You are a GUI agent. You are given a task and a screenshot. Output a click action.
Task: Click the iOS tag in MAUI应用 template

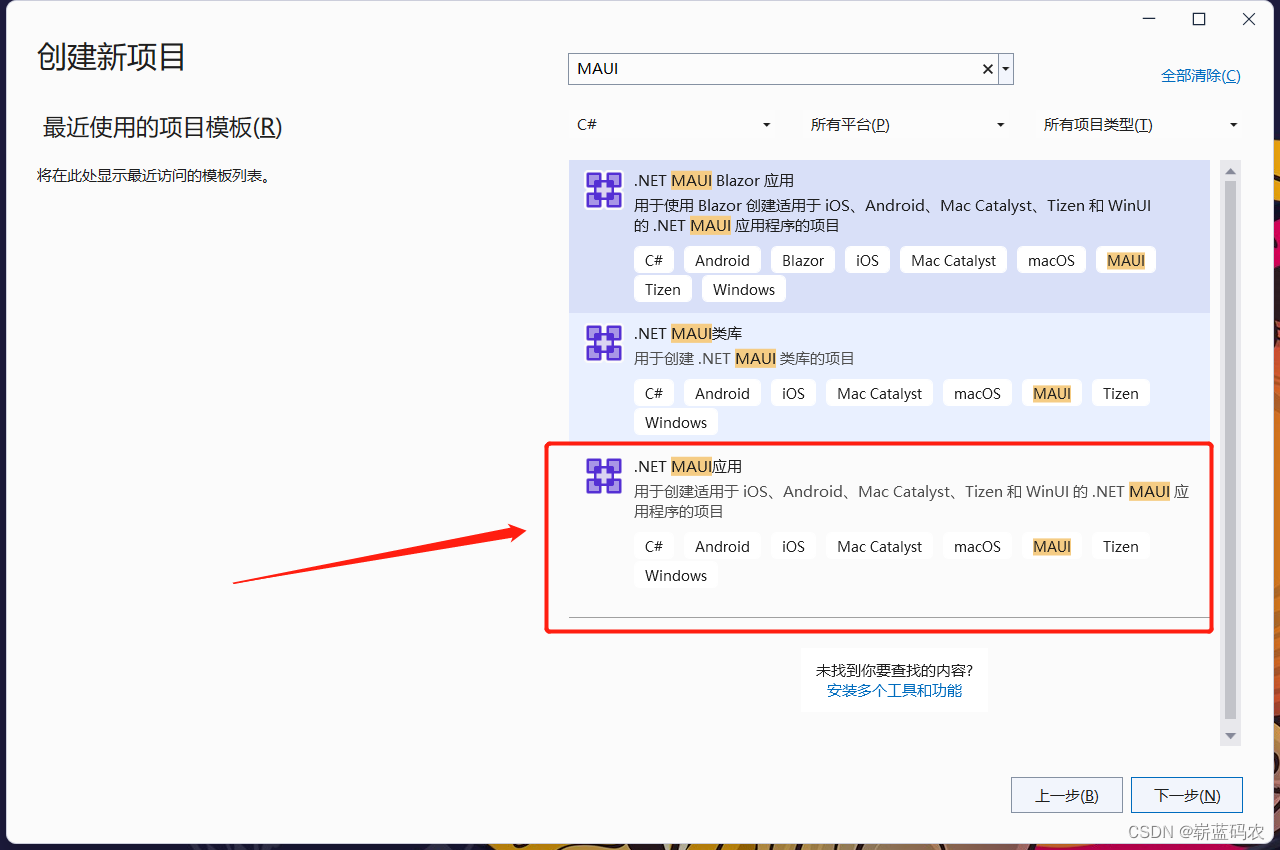793,547
